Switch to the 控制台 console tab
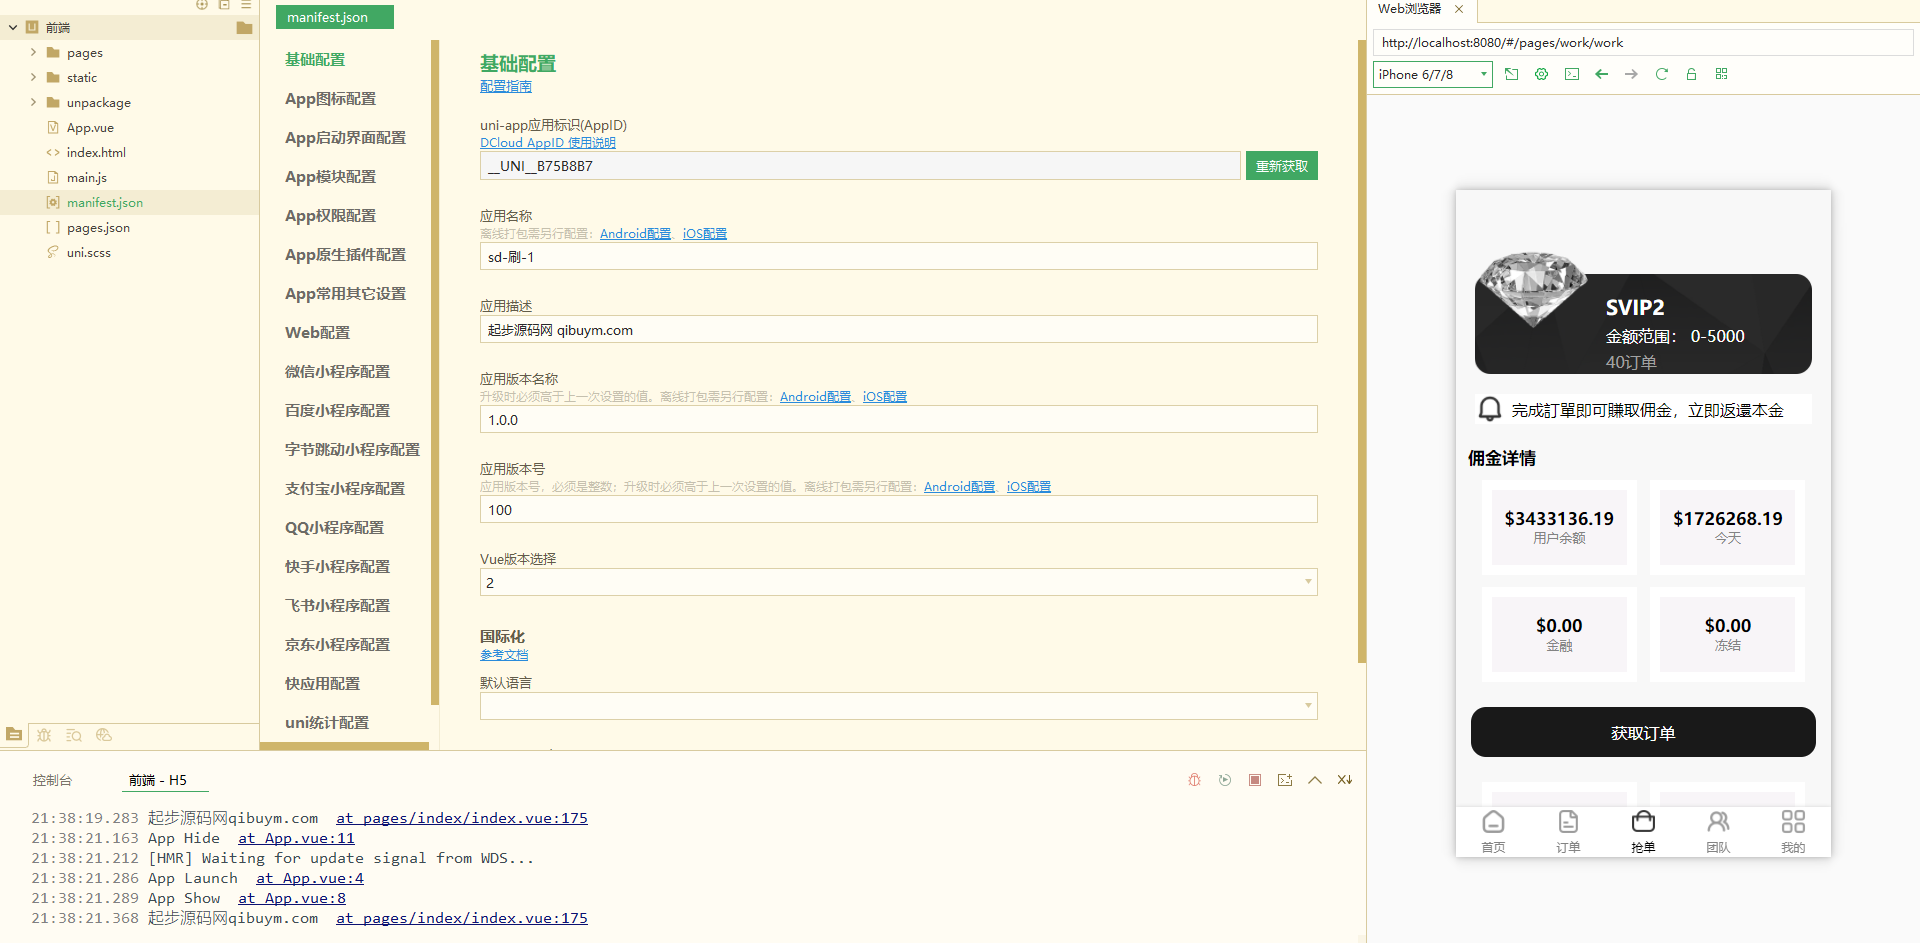Viewport: 1920px width, 943px height. tap(52, 780)
